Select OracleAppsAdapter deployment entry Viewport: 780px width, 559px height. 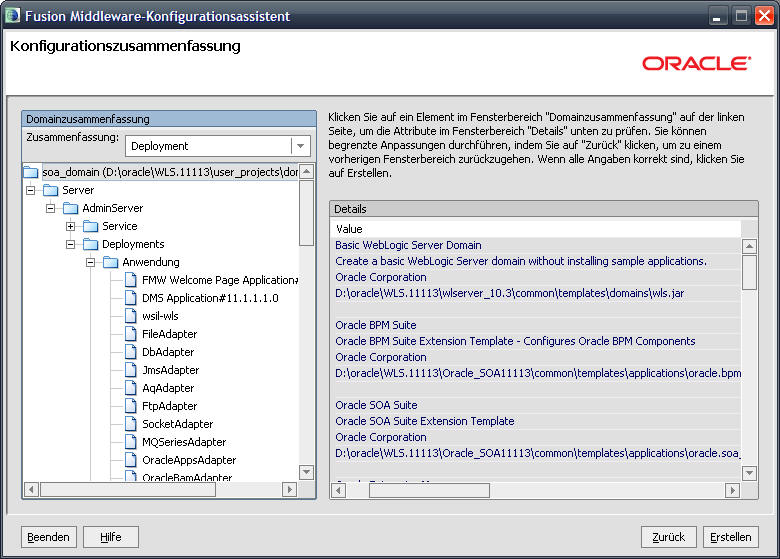tap(189, 460)
